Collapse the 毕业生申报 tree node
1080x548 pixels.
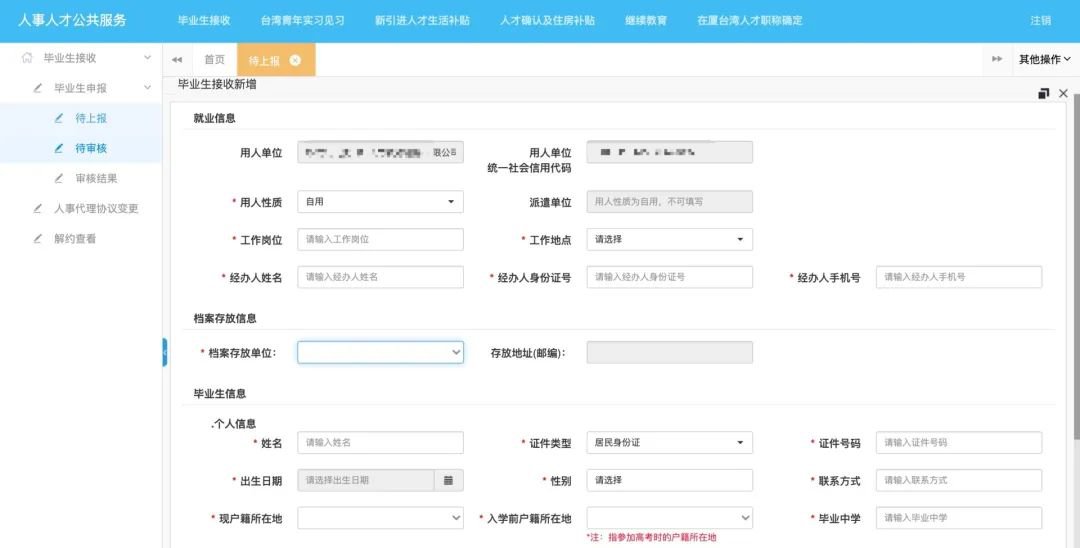tap(148, 88)
